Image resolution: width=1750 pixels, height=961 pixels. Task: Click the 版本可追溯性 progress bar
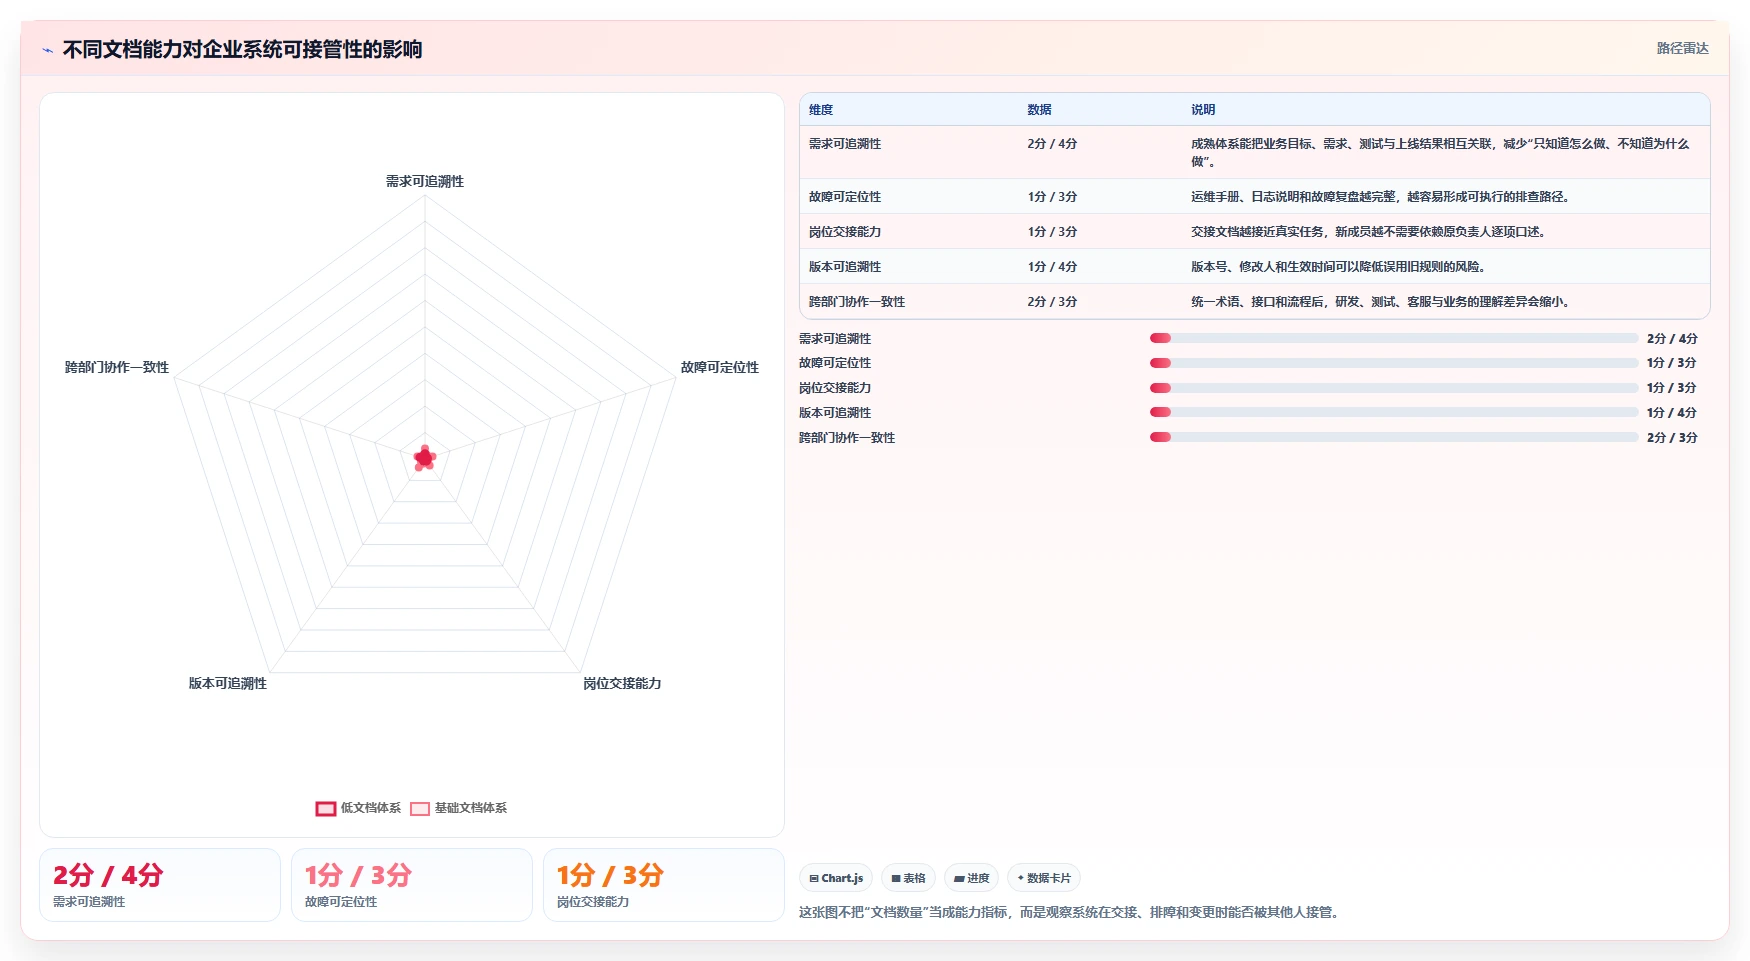tap(1394, 412)
